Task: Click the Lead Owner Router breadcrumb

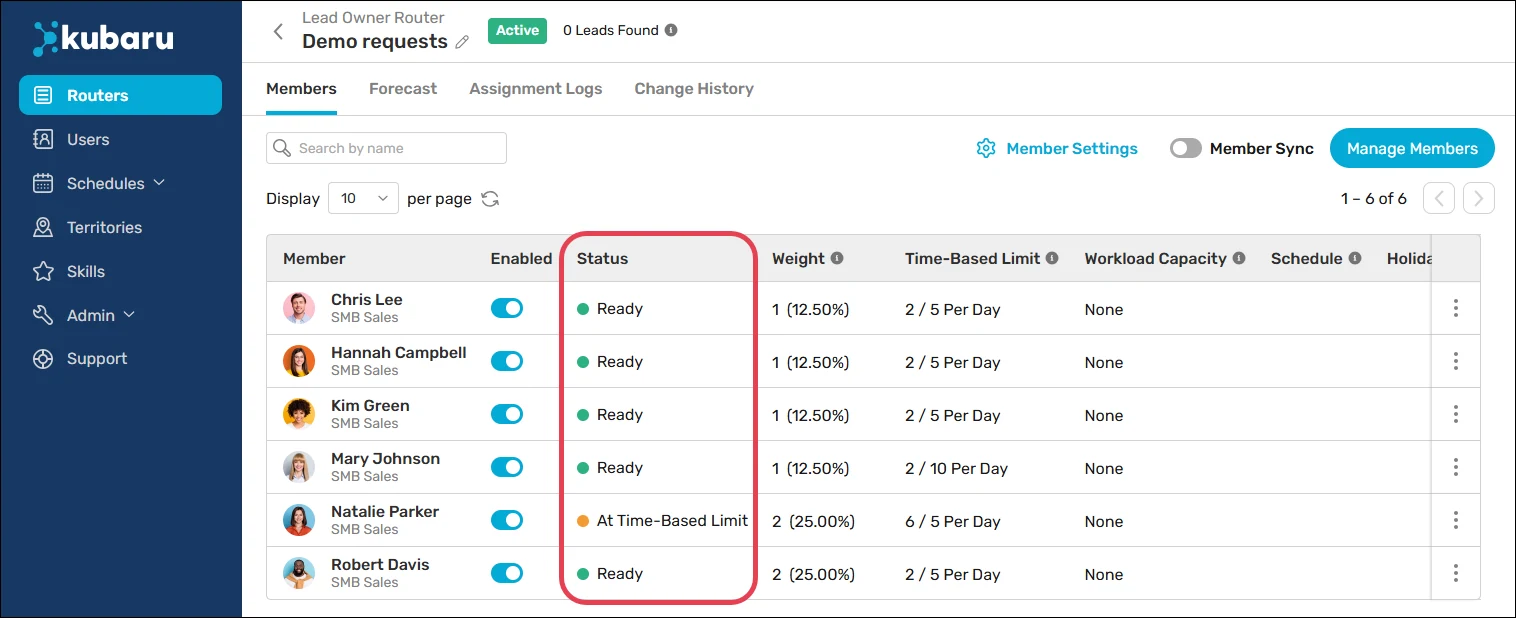Action: [373, 17]
